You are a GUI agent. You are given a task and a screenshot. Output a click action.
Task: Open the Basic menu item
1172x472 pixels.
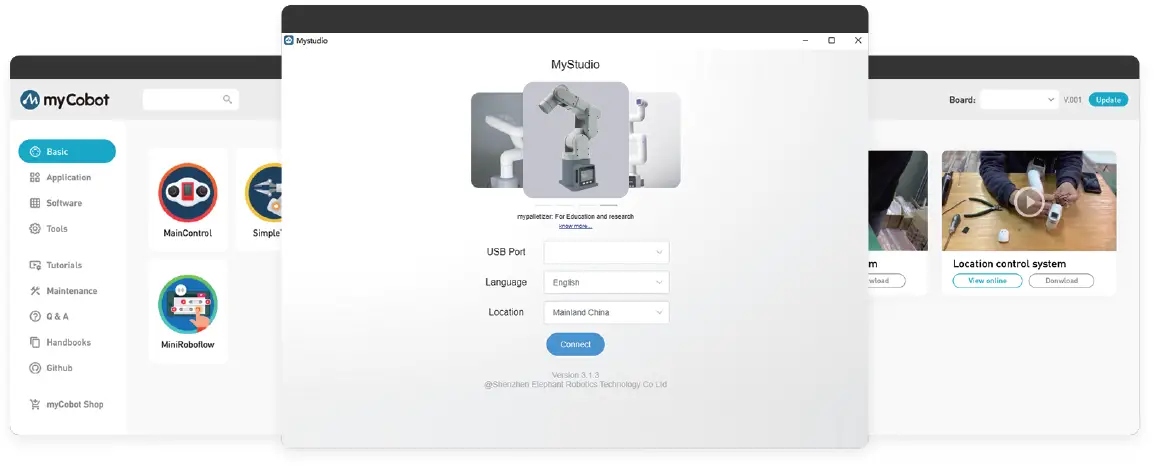pos(67,152)
